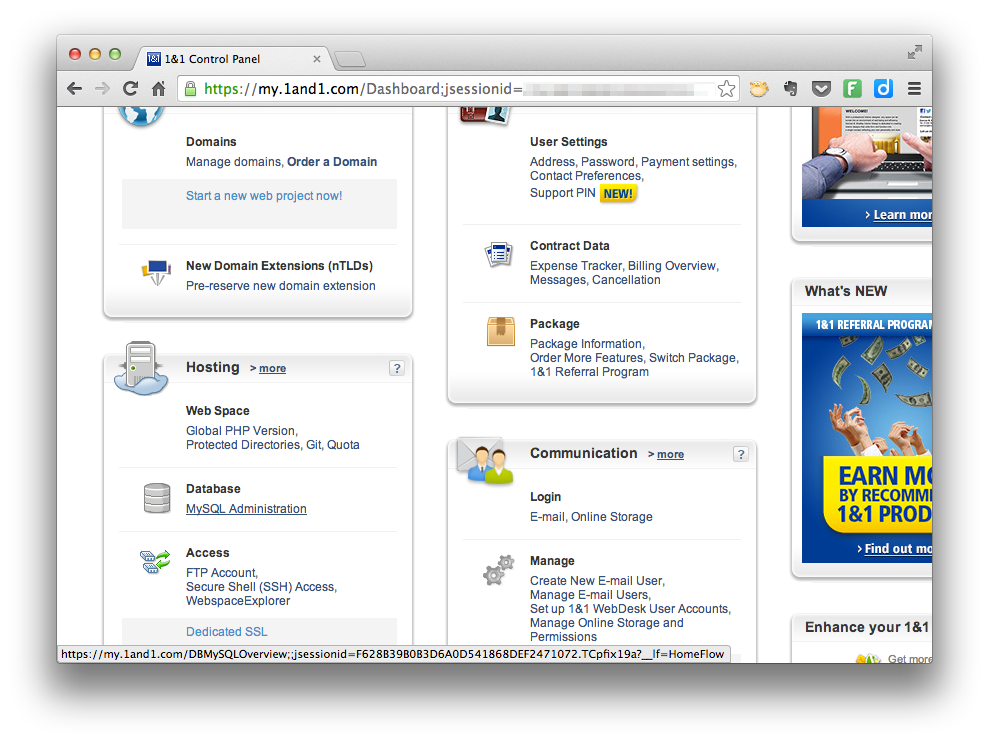
Task: Open Global PHP Version link
Action: click(x=240, y=430)
